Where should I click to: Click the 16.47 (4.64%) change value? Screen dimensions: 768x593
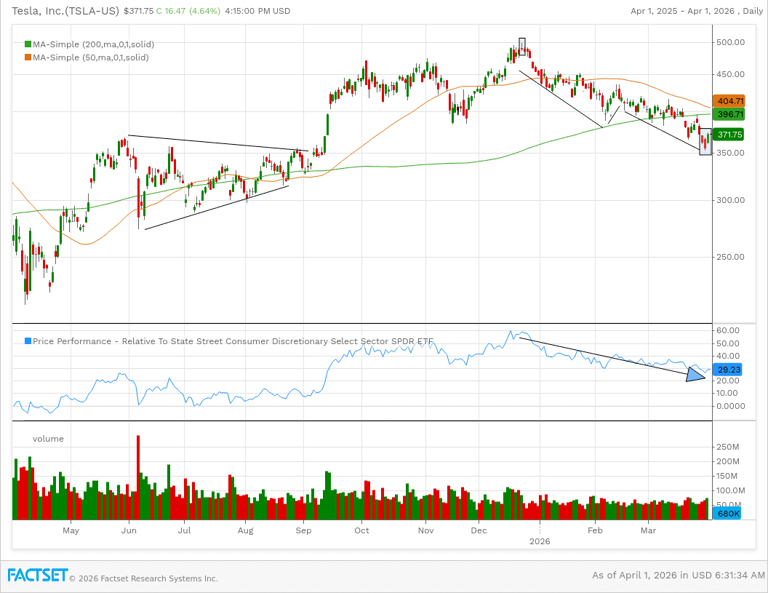(x=192, y=11)
